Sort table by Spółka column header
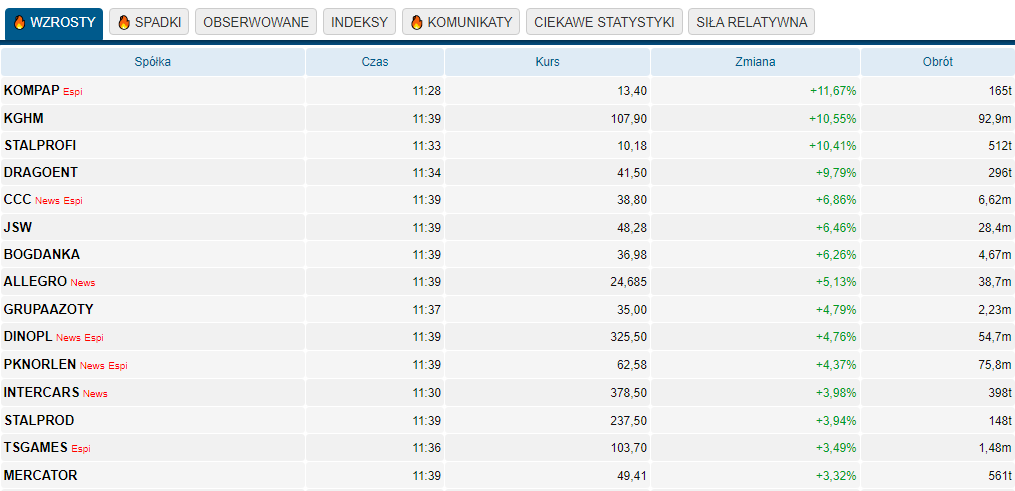Screen dimensions: 1015x491 coord(153,62)
